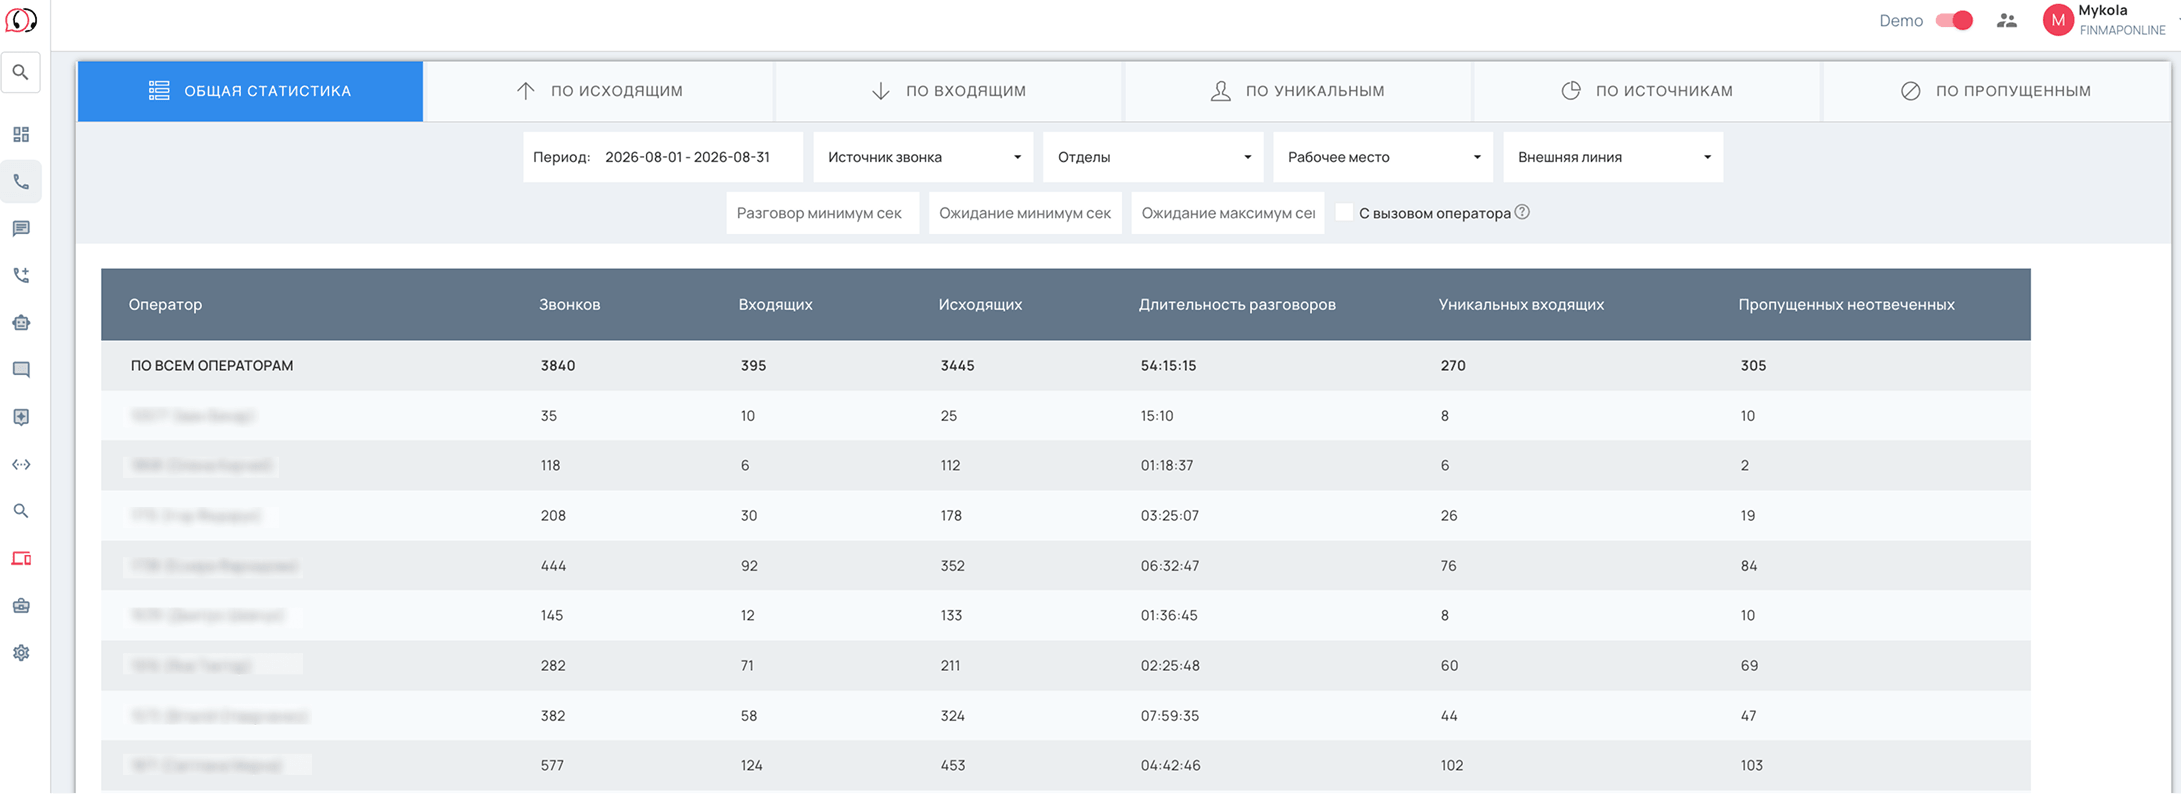The width and height of the screenshot is (2181, 794).
Task: Go to the По пропущенным tab
Action: pos(1995,91)
